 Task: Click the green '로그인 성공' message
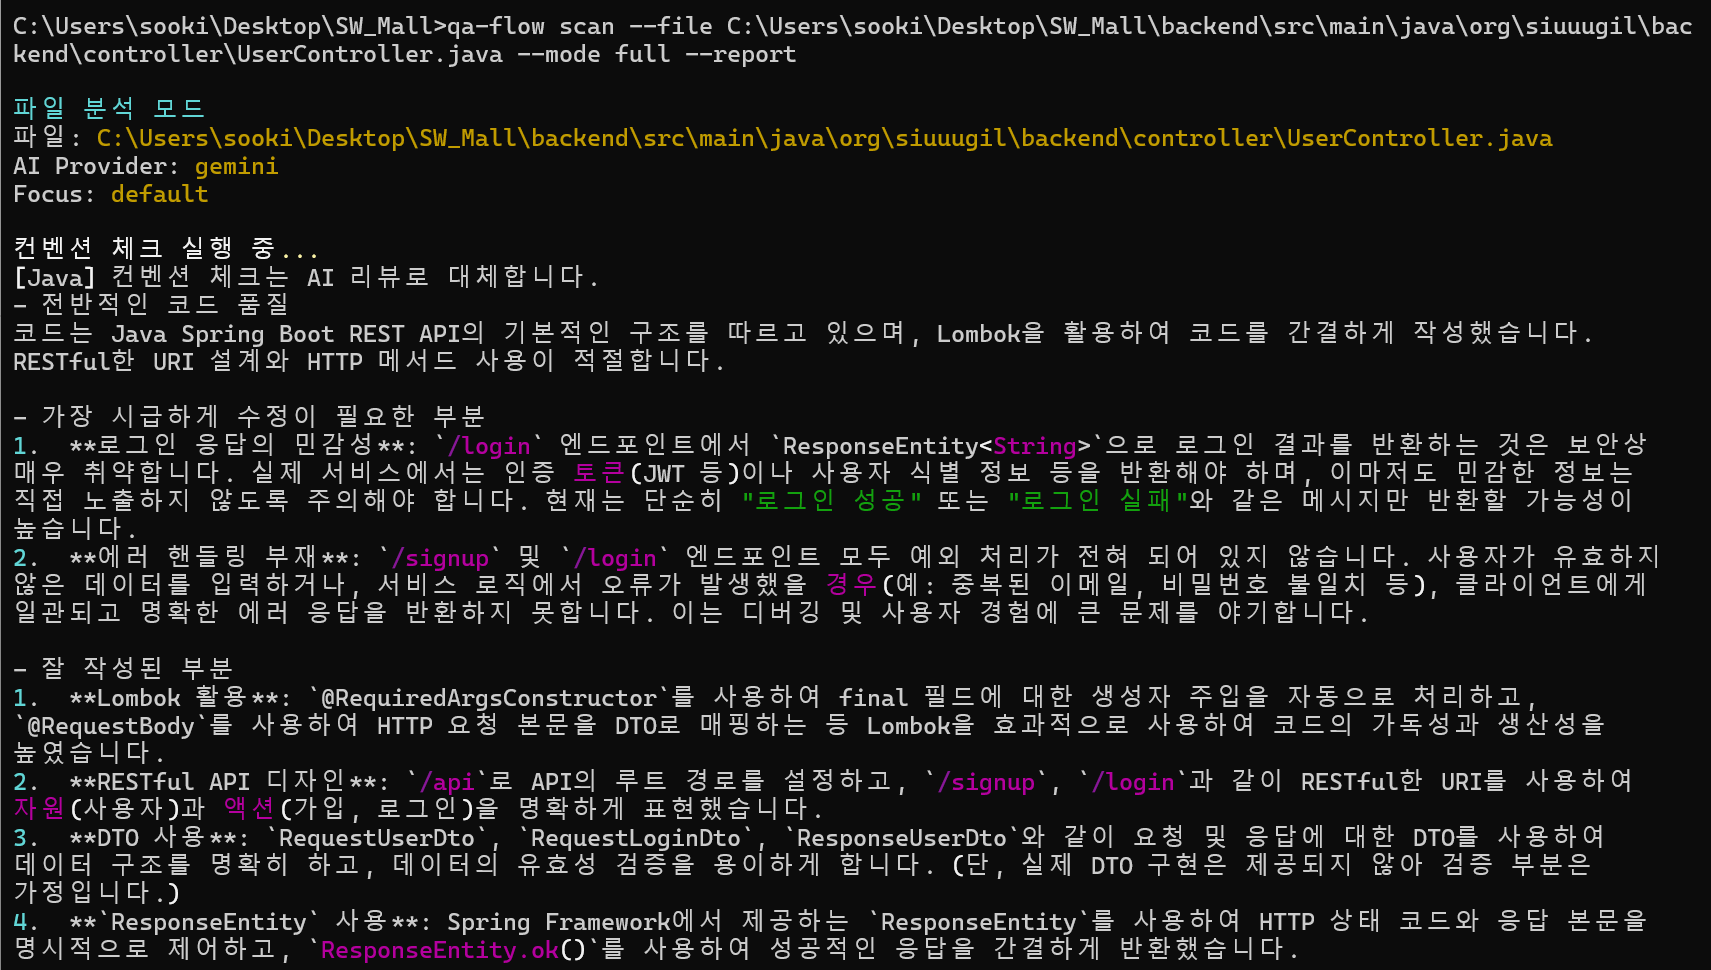click(831, 500)
